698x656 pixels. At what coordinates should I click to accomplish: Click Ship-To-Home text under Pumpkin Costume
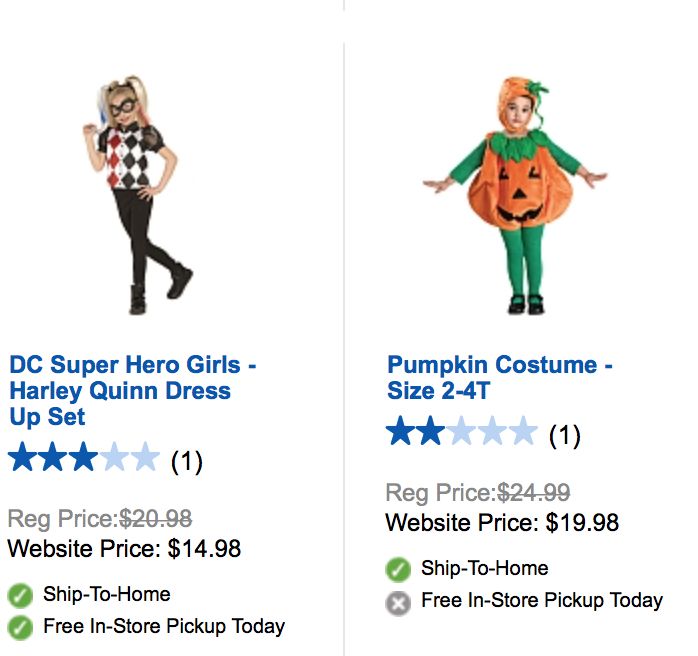(x=484, y=569)
